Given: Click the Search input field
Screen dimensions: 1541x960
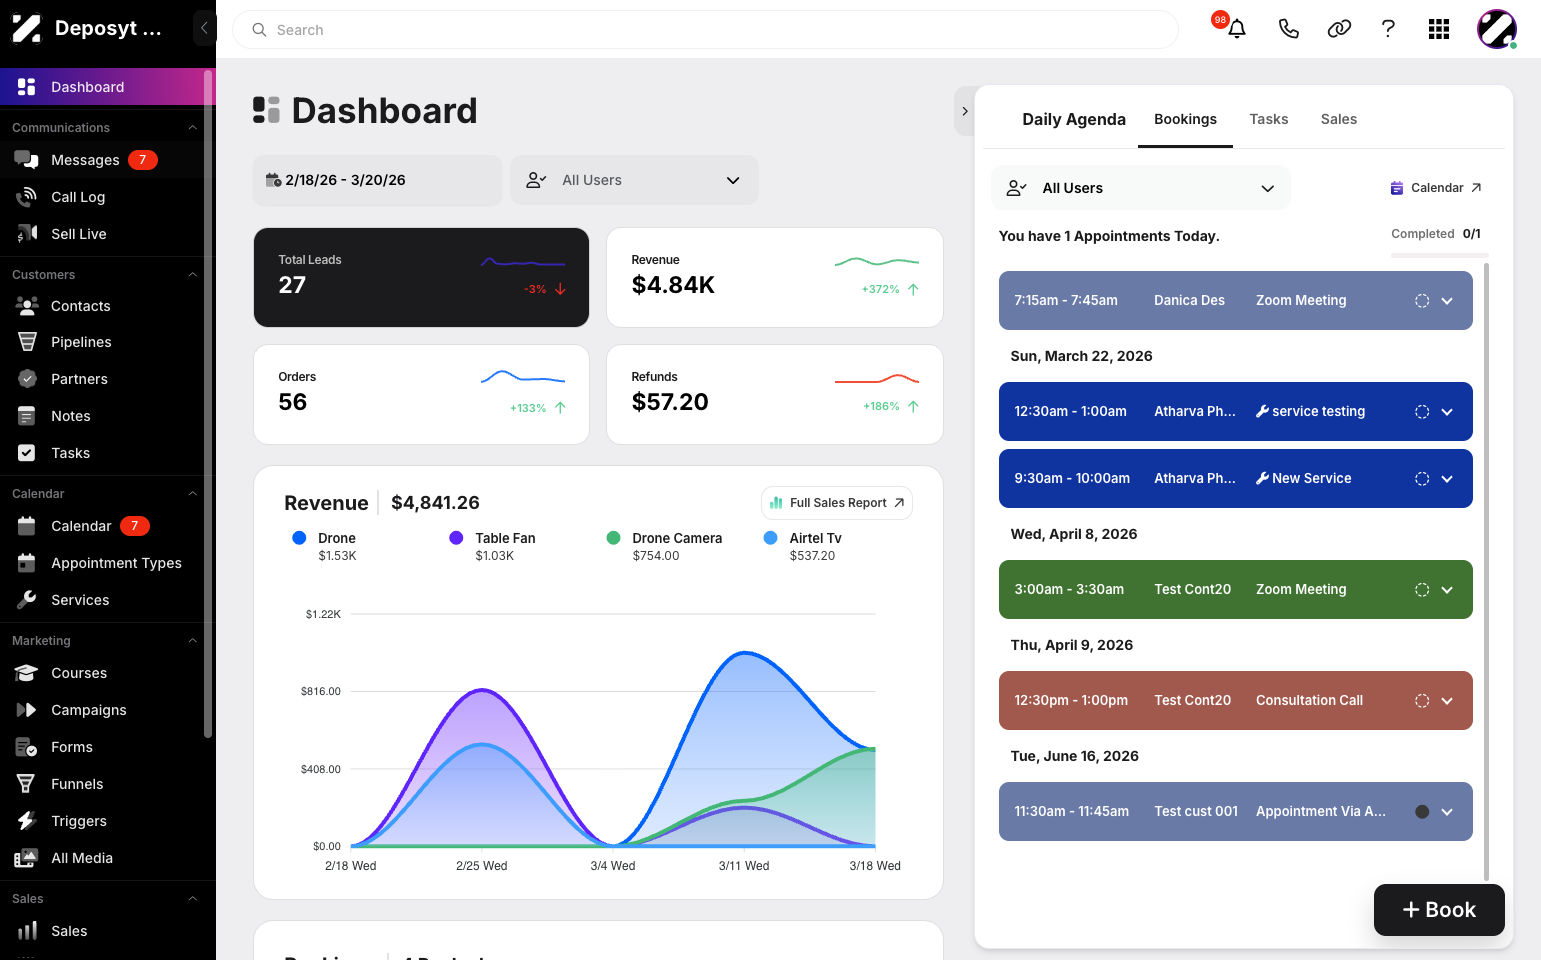Looking at the screenshot, I should (705, 30).
